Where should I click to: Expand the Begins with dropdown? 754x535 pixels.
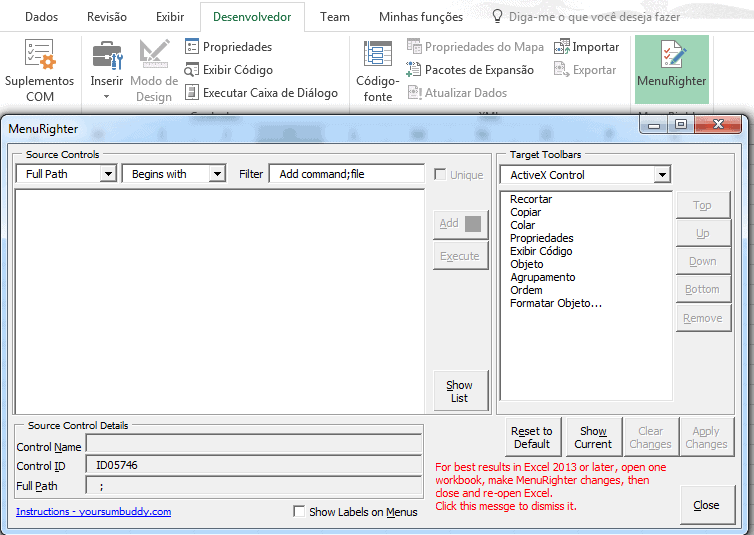216,174
